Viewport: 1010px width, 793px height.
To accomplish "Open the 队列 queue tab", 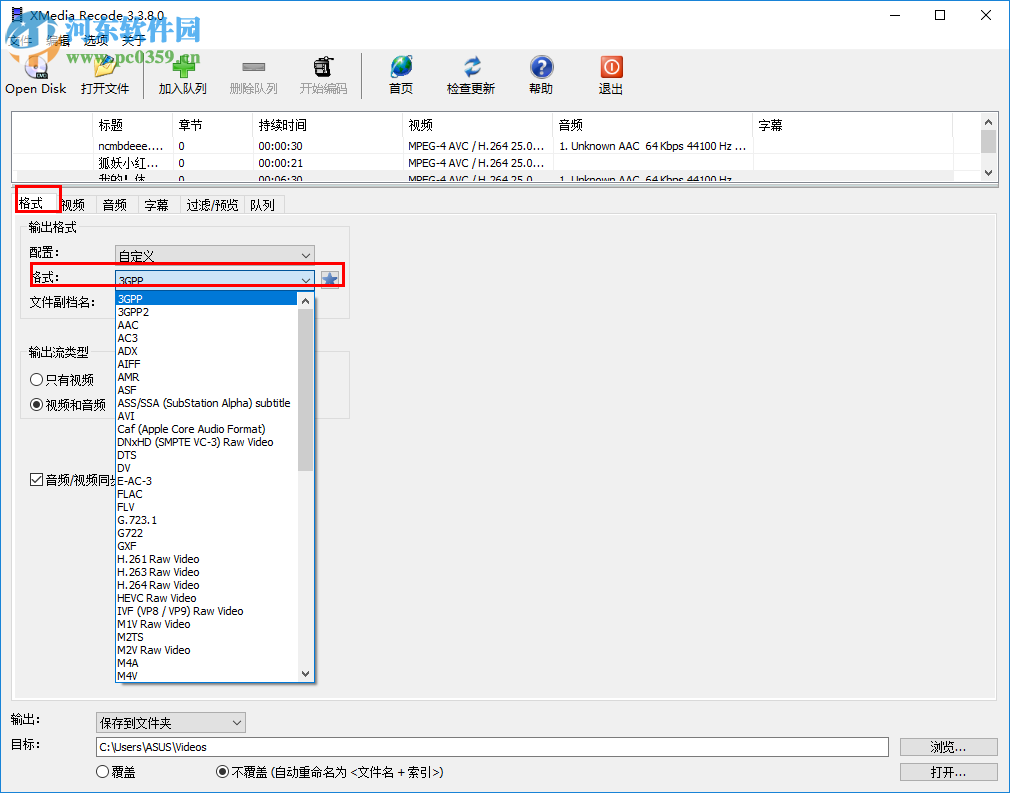I will [262, 204].
